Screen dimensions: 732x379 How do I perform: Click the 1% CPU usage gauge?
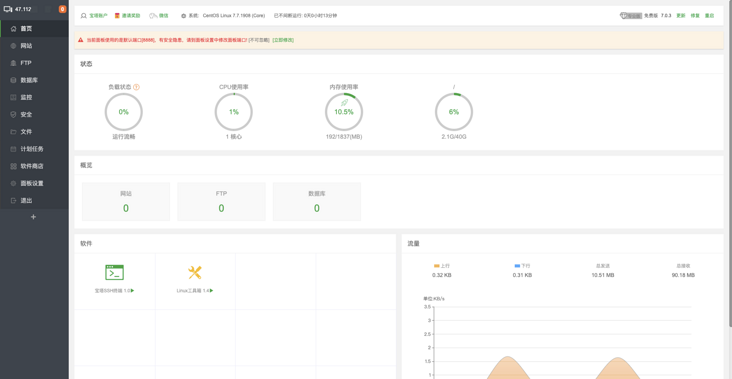click(233, 112)
